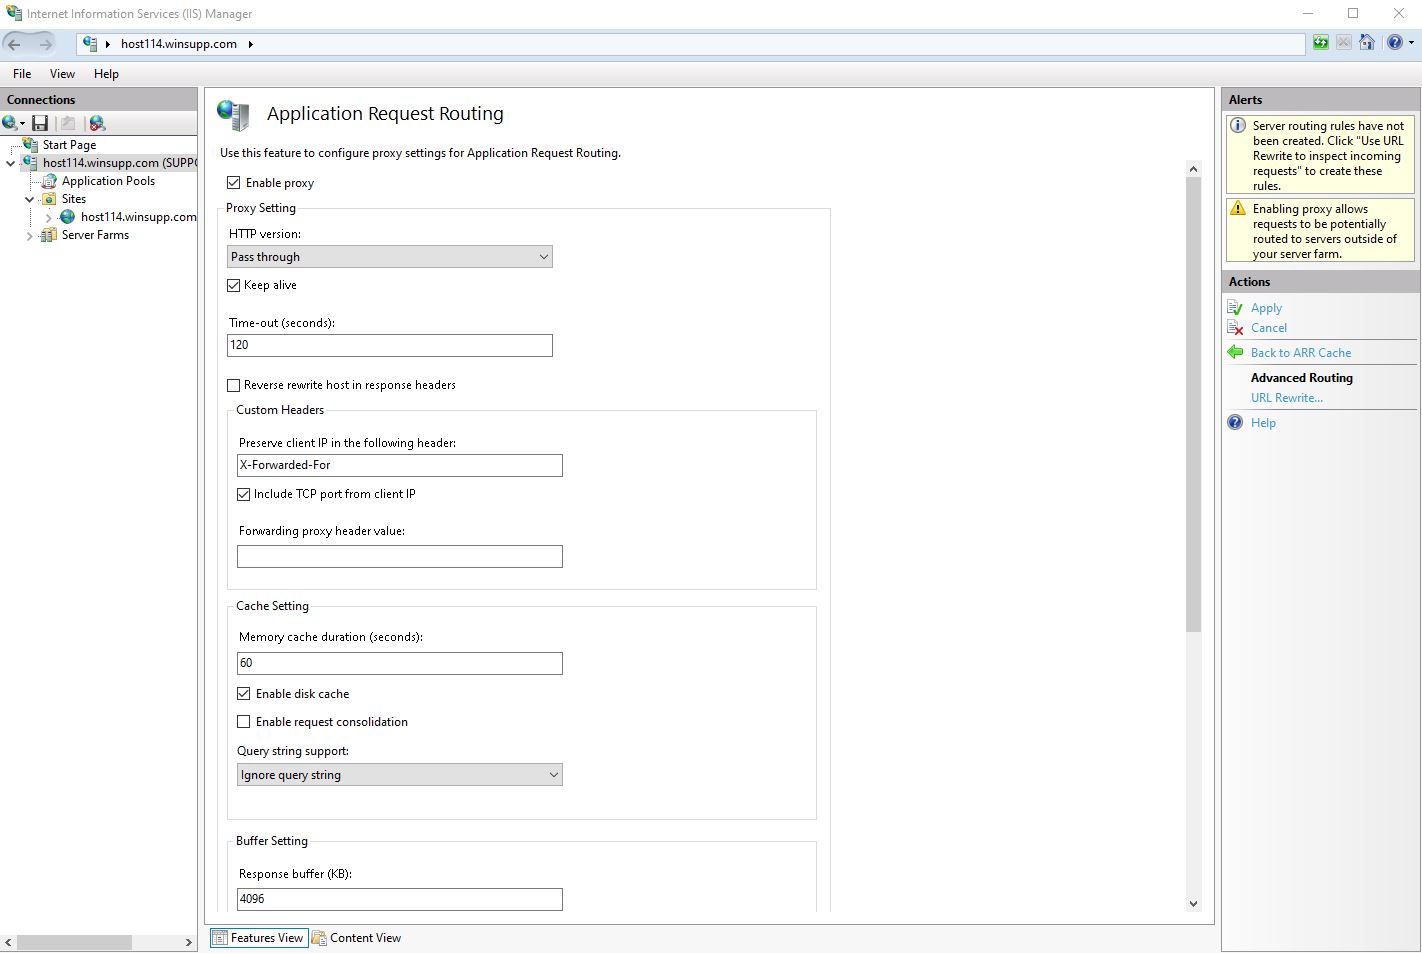Open the File menu
1422x954 pixels.
click(x=22, y=74)
